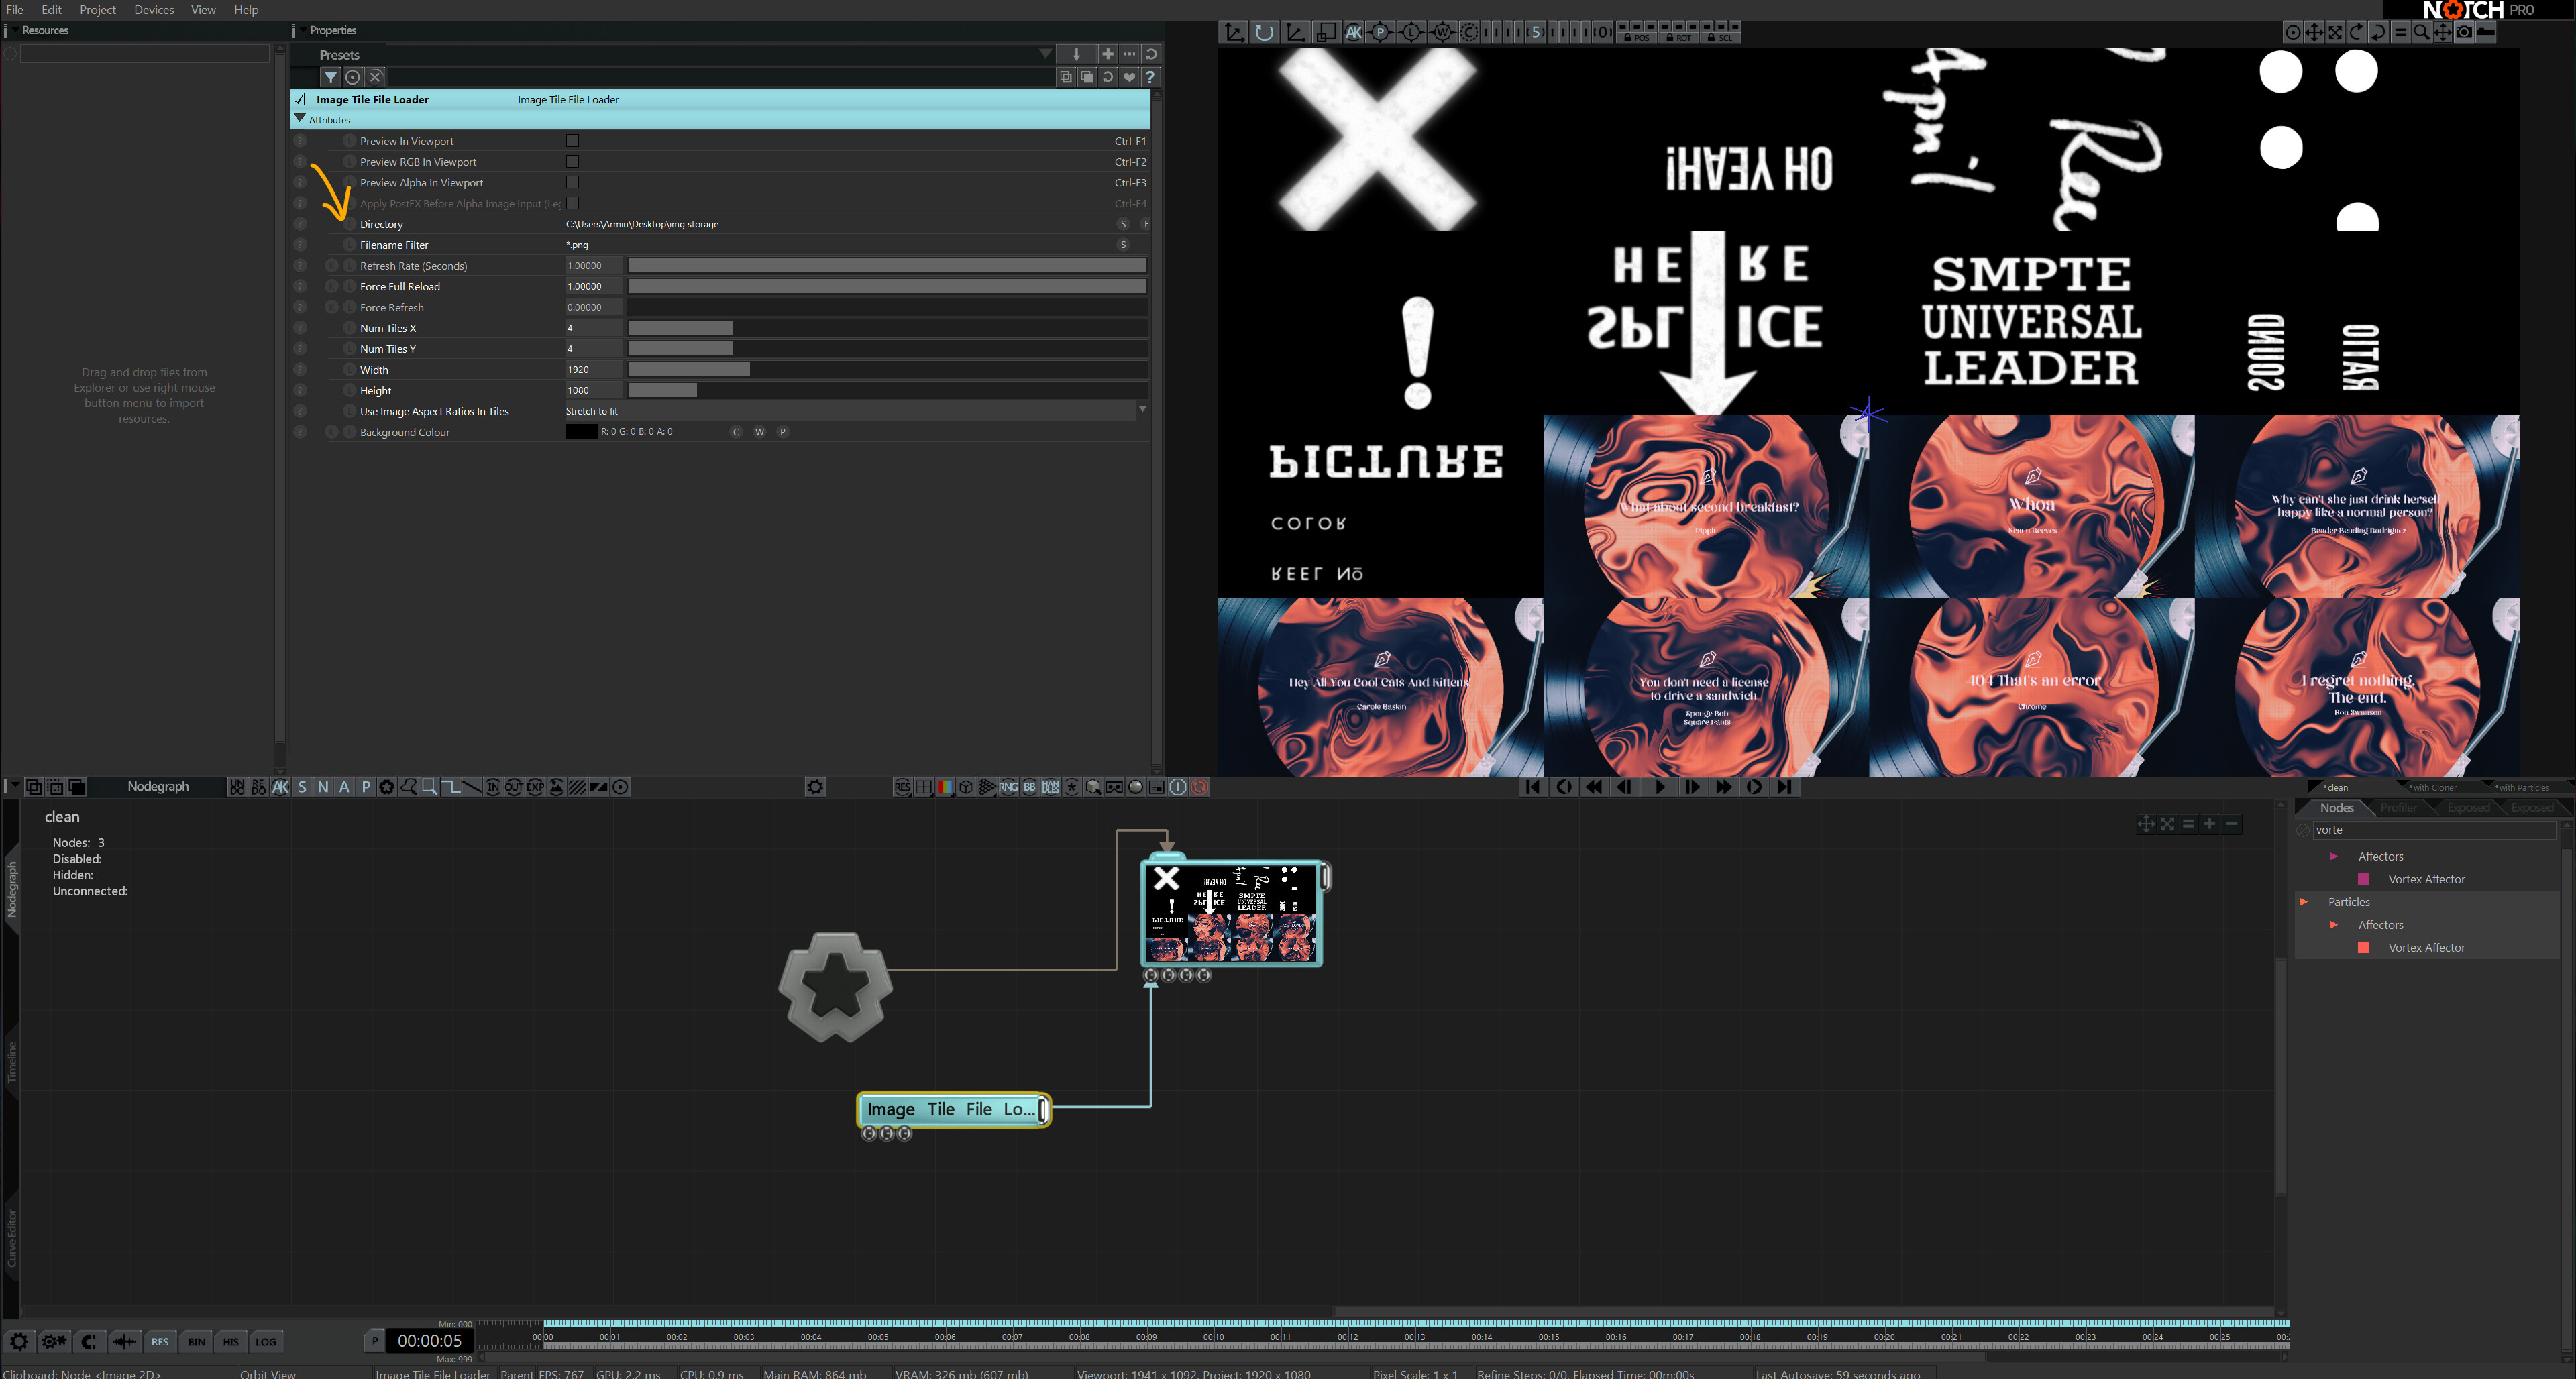The image size is (2576, 1379).
Task: Click the S button in the Nodegraph toolbar
Action: tap(302, 787)
